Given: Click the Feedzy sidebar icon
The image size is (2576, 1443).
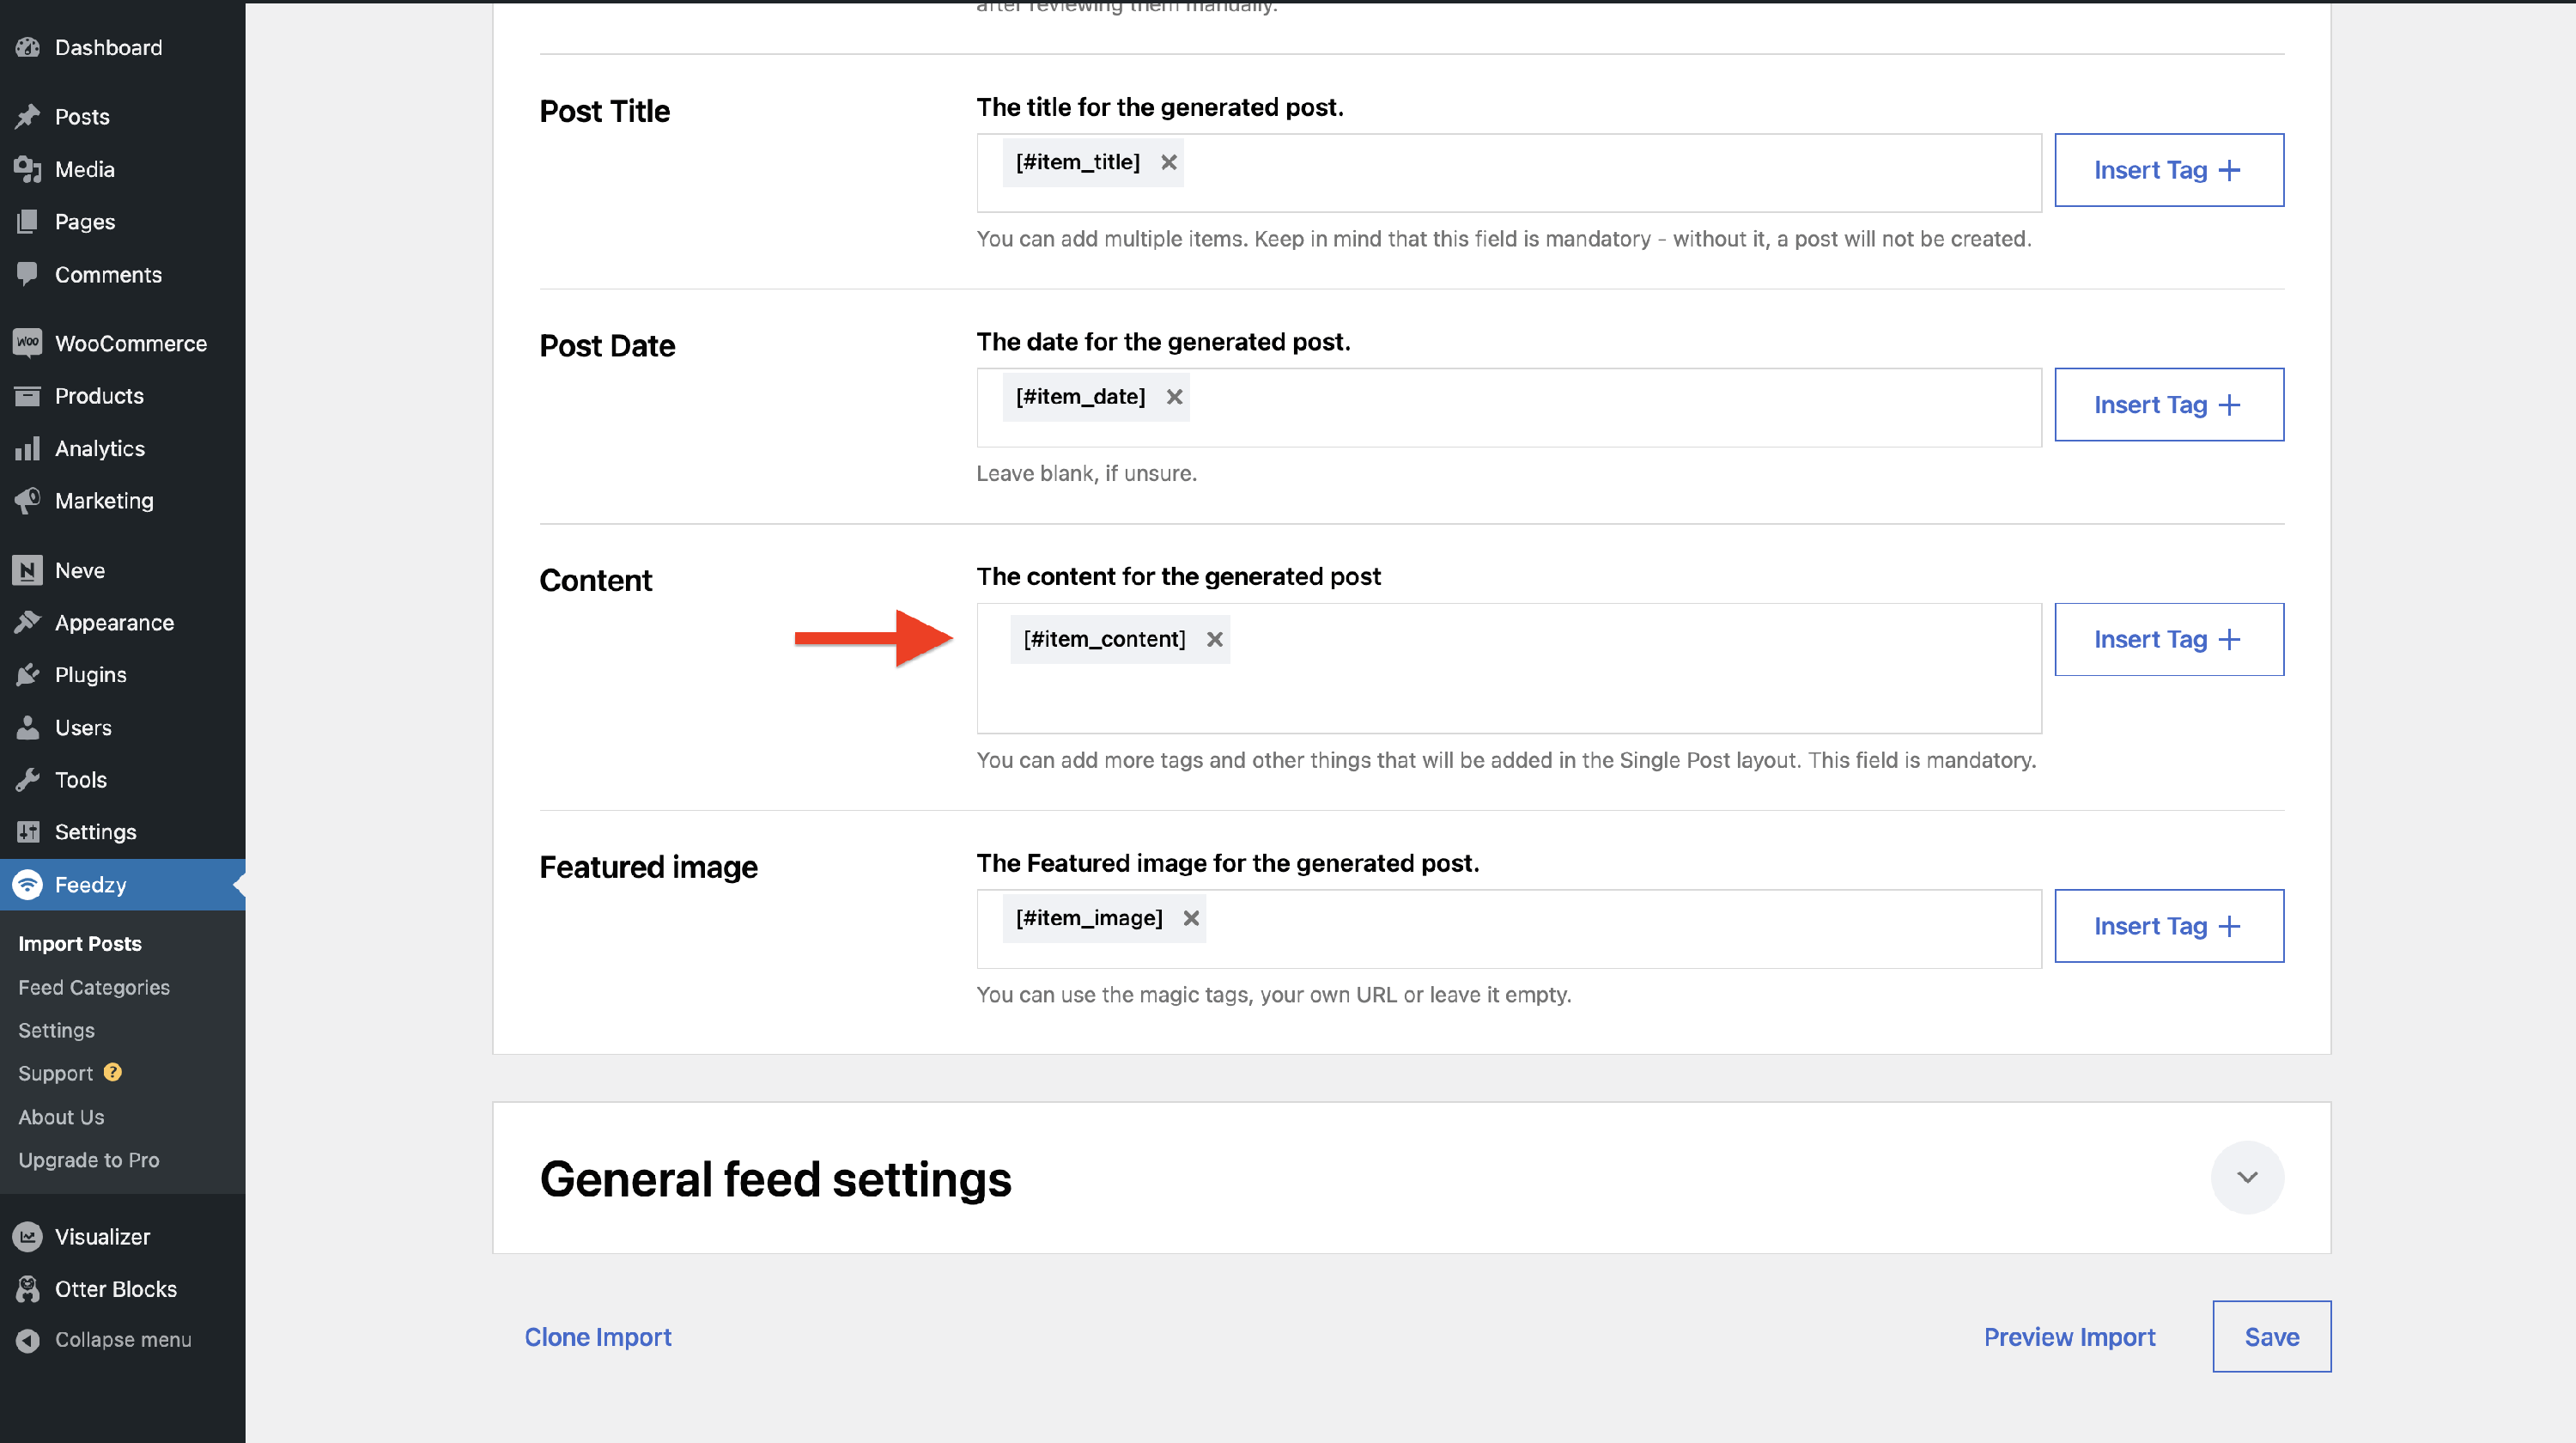Looking at the screenshot, I should tap(28, 884).
